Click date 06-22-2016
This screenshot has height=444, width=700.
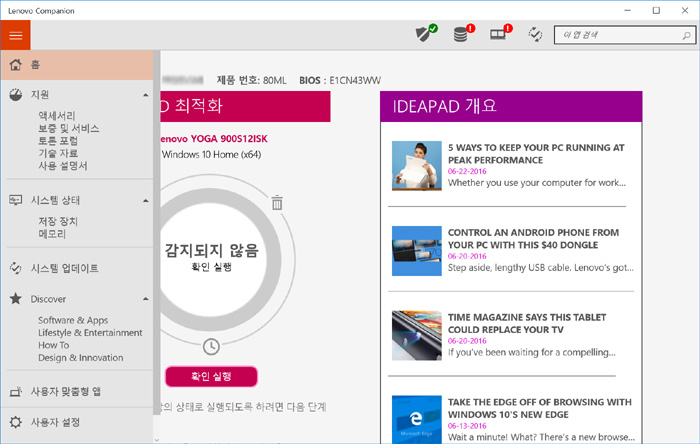(x=467, y=171)
